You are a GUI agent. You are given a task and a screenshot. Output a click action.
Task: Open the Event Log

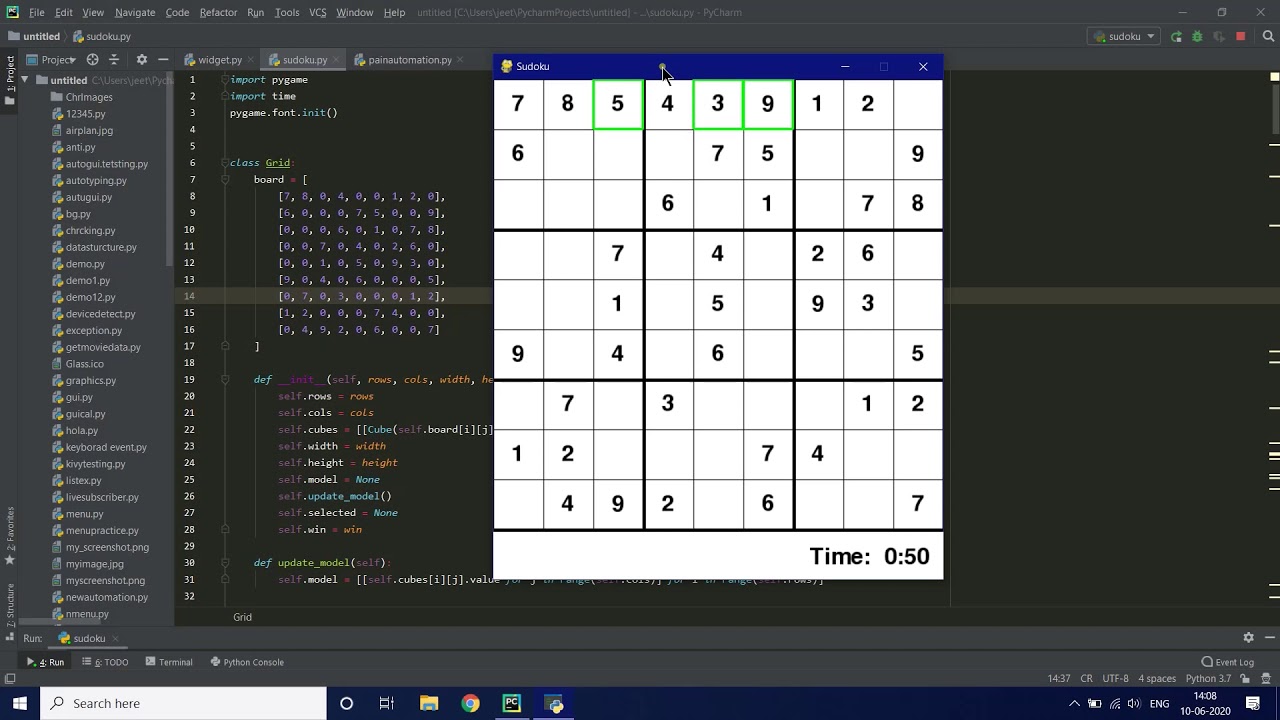[1227, 662]
